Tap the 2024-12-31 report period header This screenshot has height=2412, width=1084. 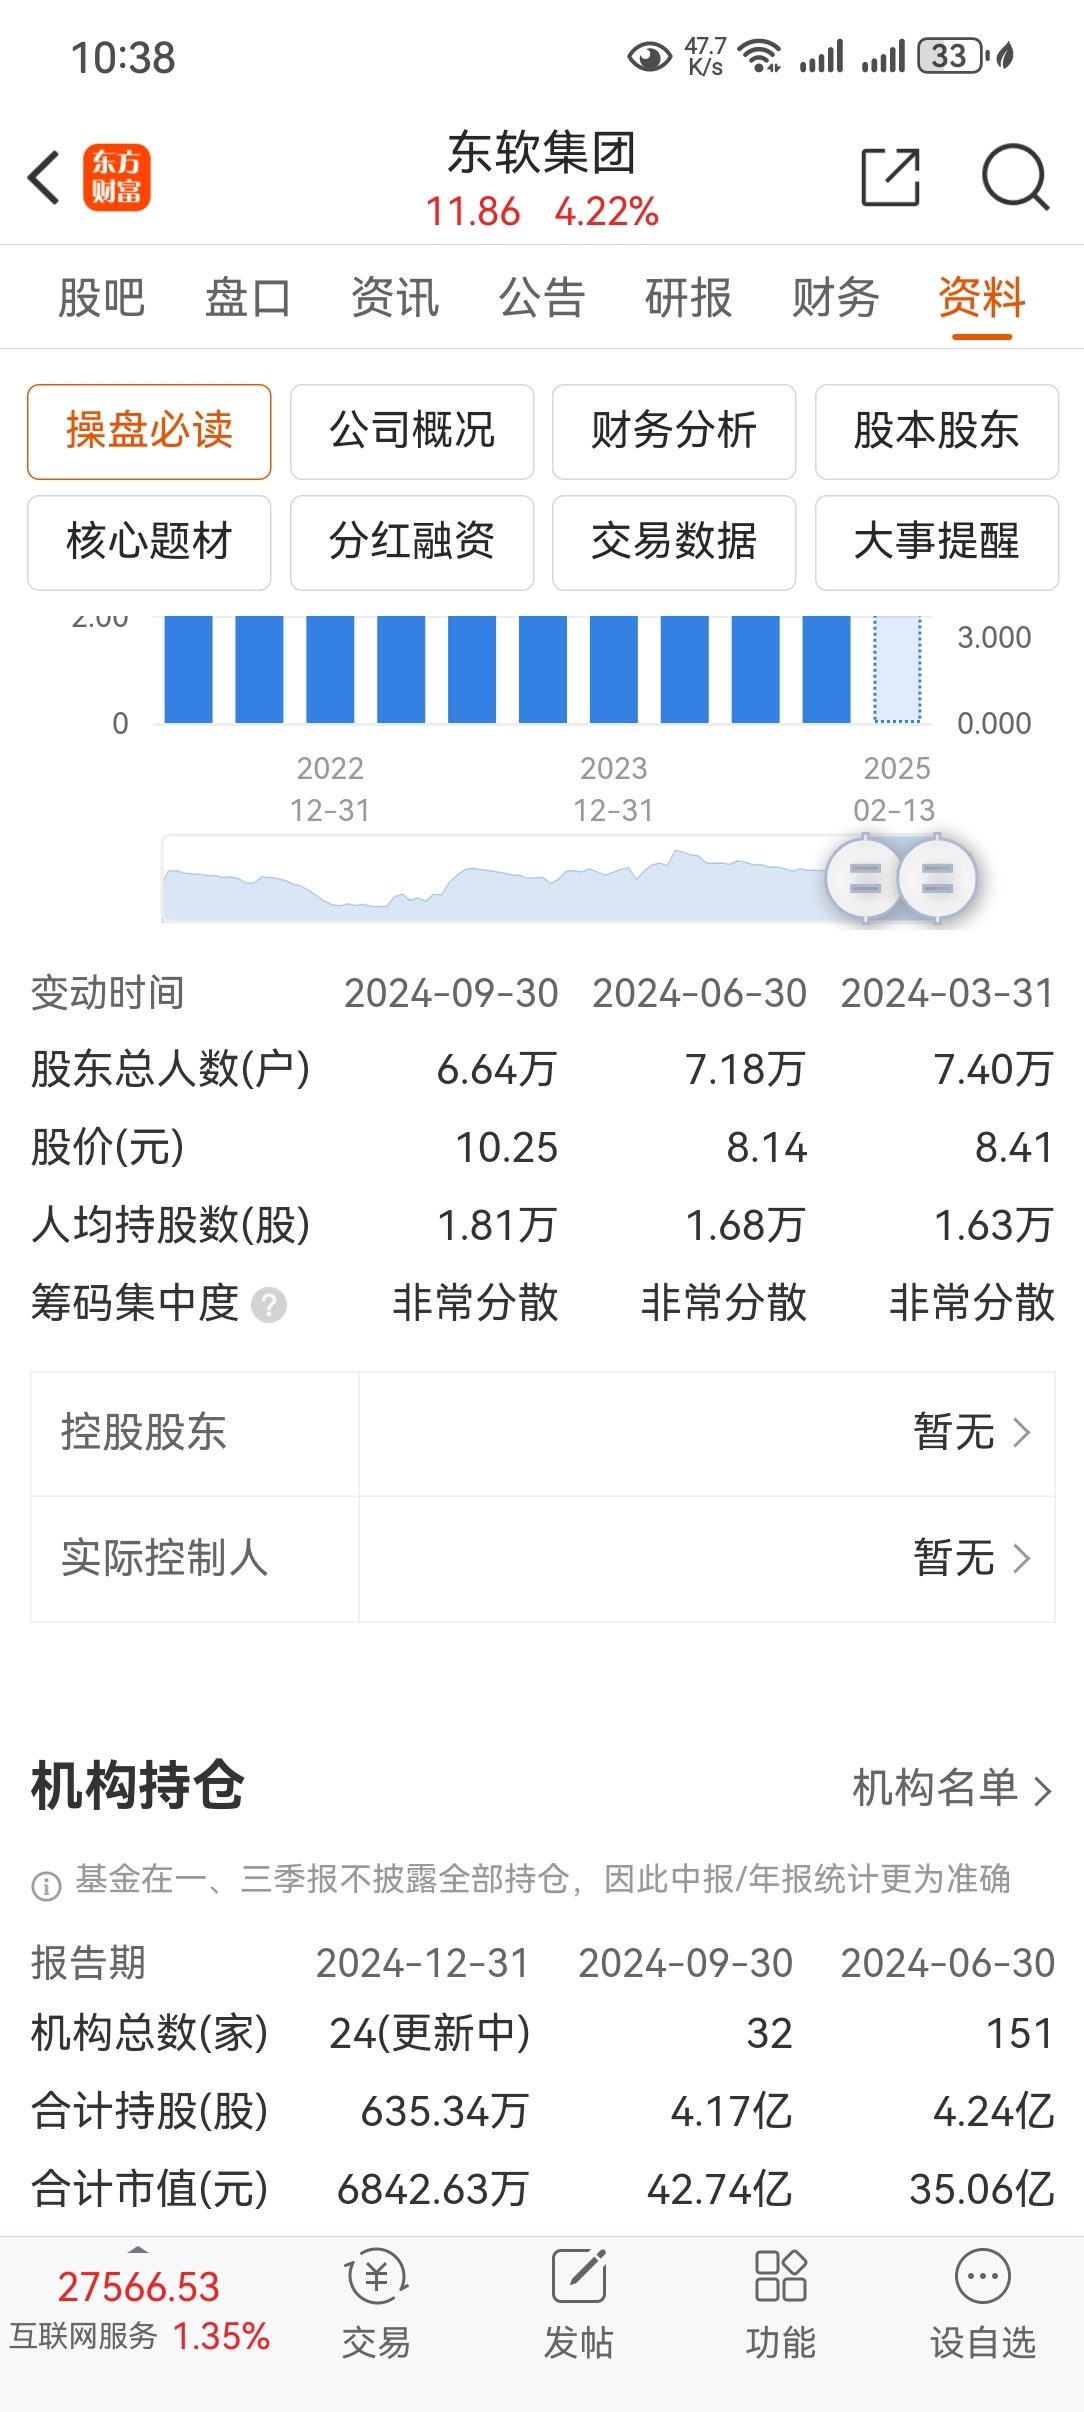pyautogui.click(x=423, y=1964)
